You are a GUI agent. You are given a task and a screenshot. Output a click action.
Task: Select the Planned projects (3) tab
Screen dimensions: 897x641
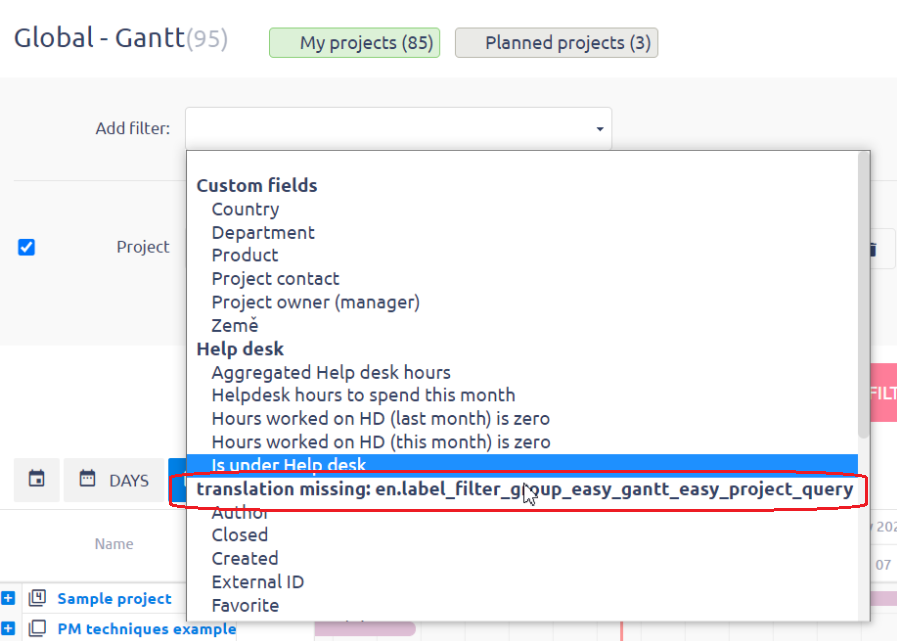point(557,43)
